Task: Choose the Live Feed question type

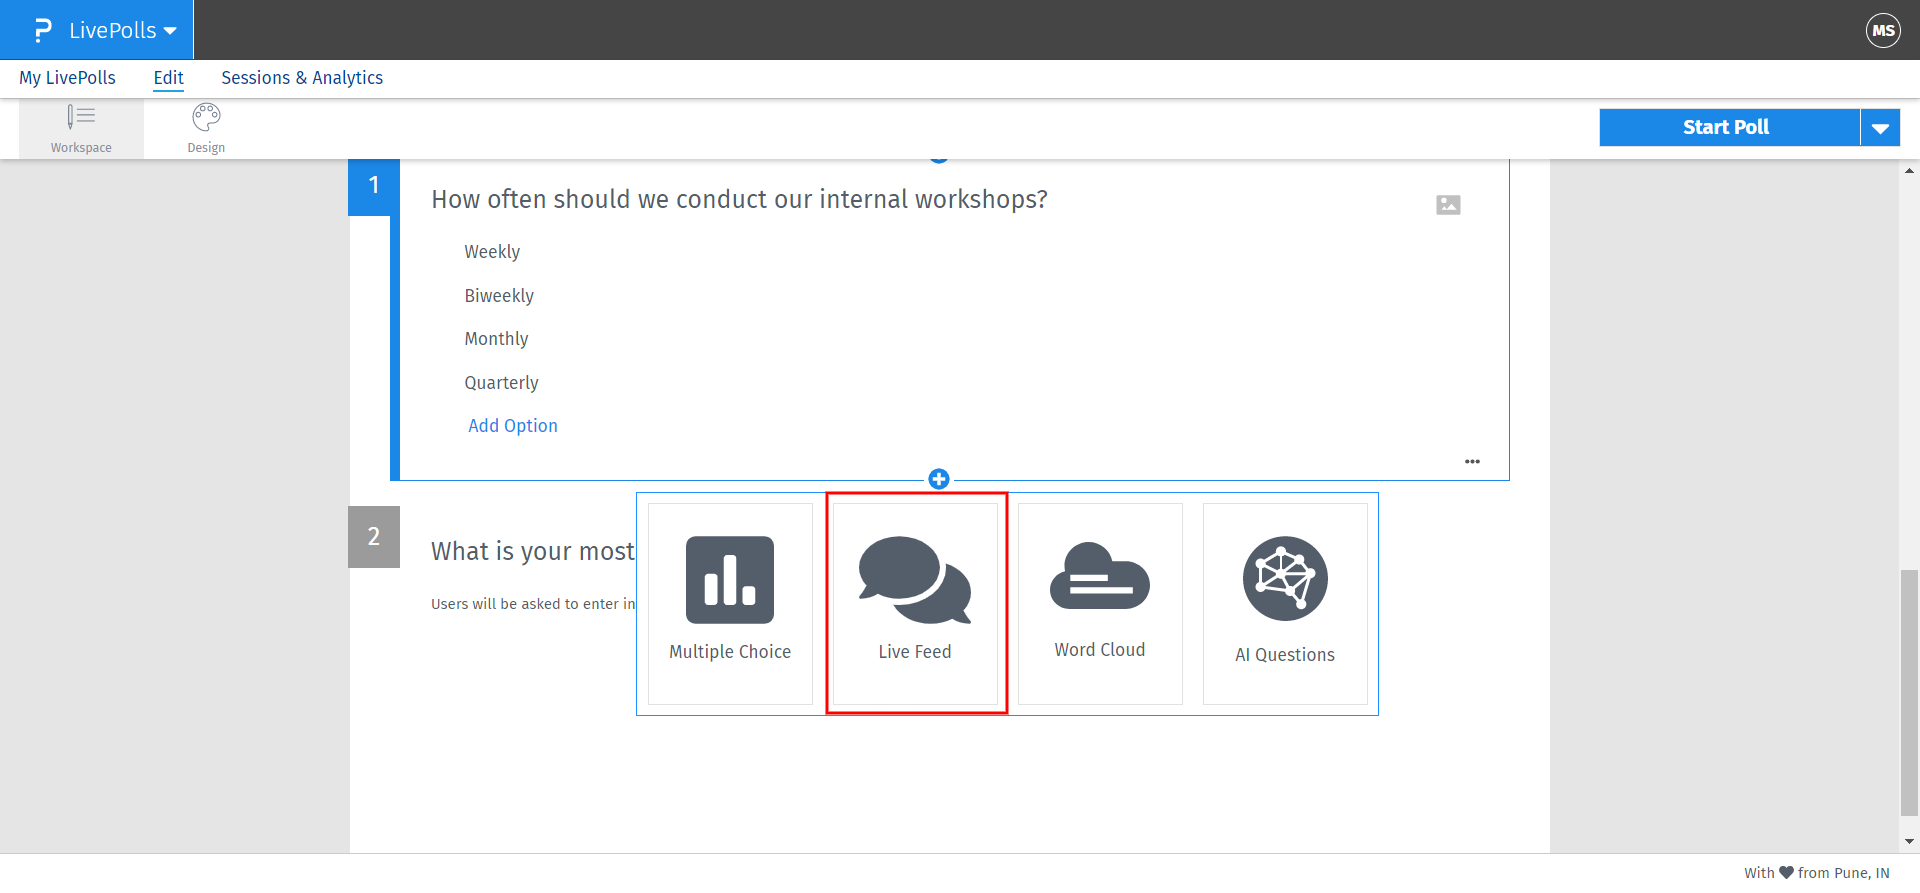Action: point(915,603)
